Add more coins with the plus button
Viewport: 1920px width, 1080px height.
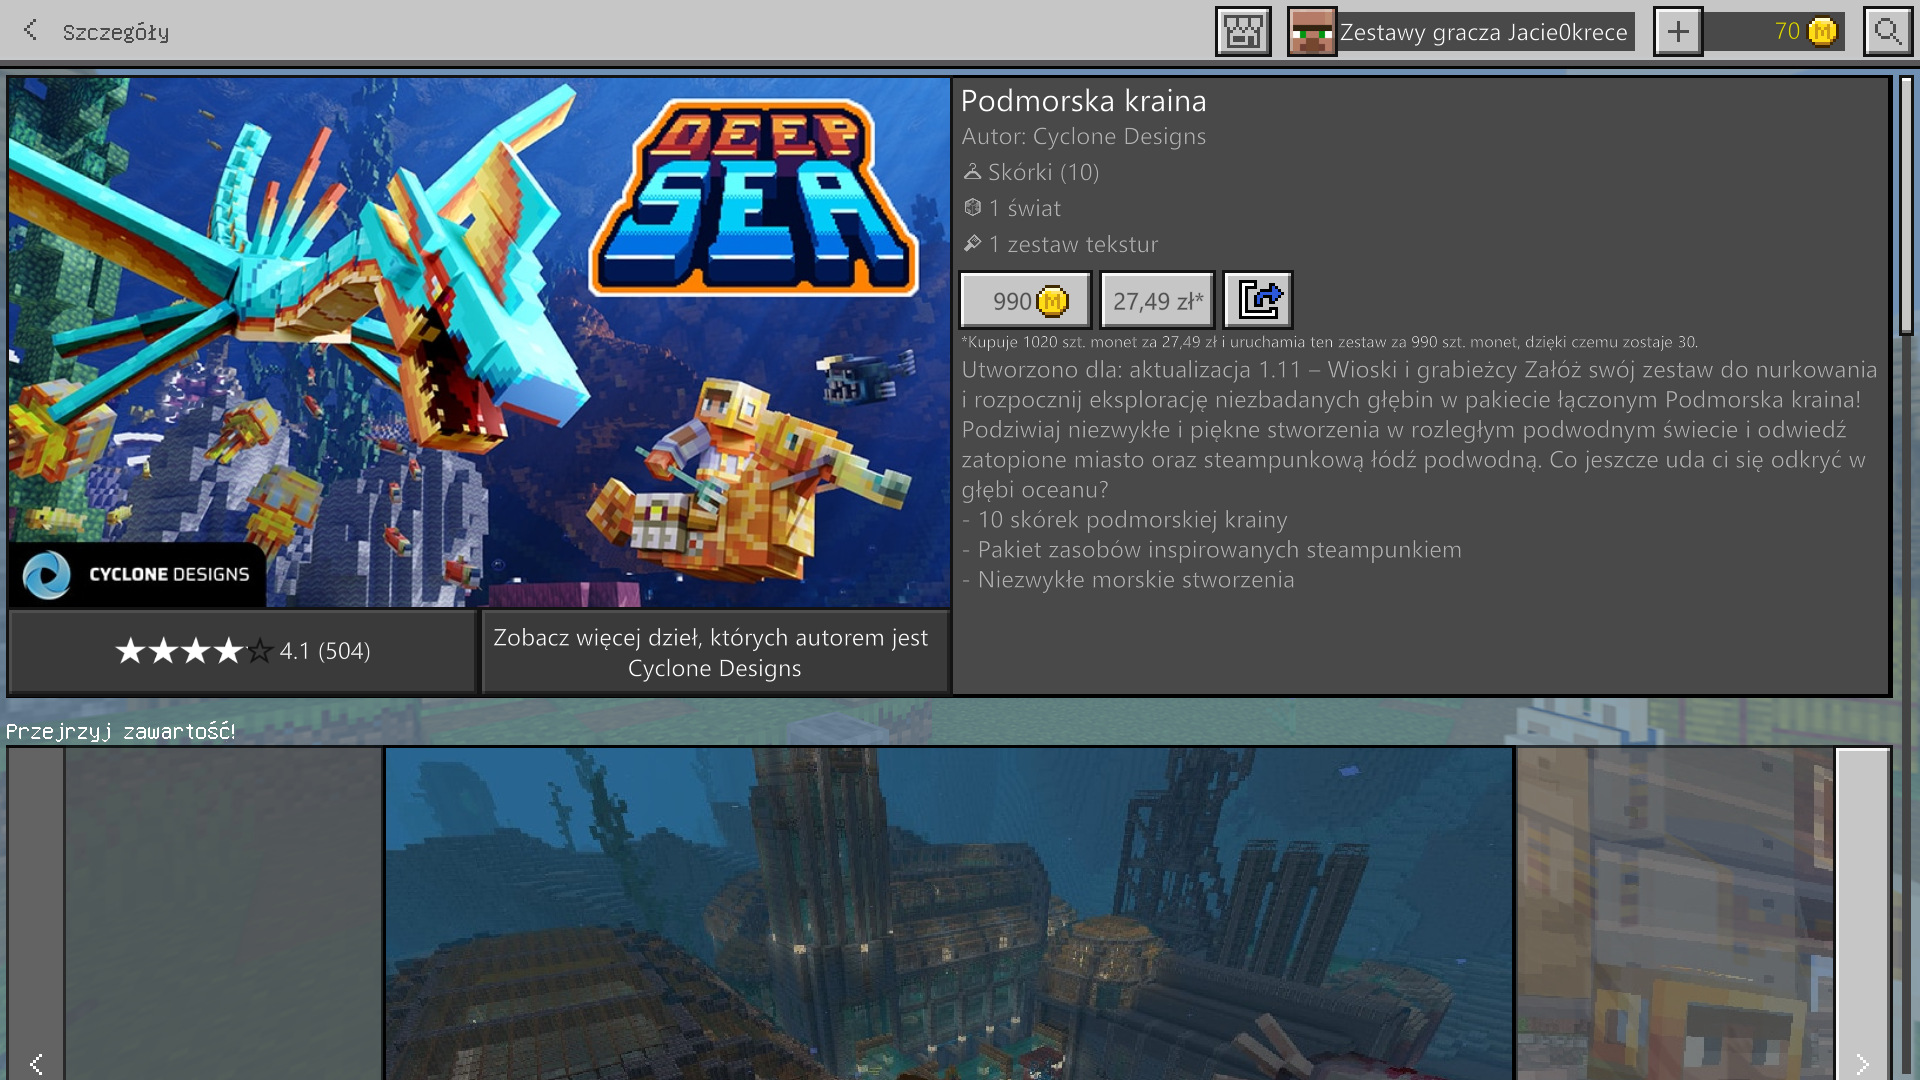1678,32
